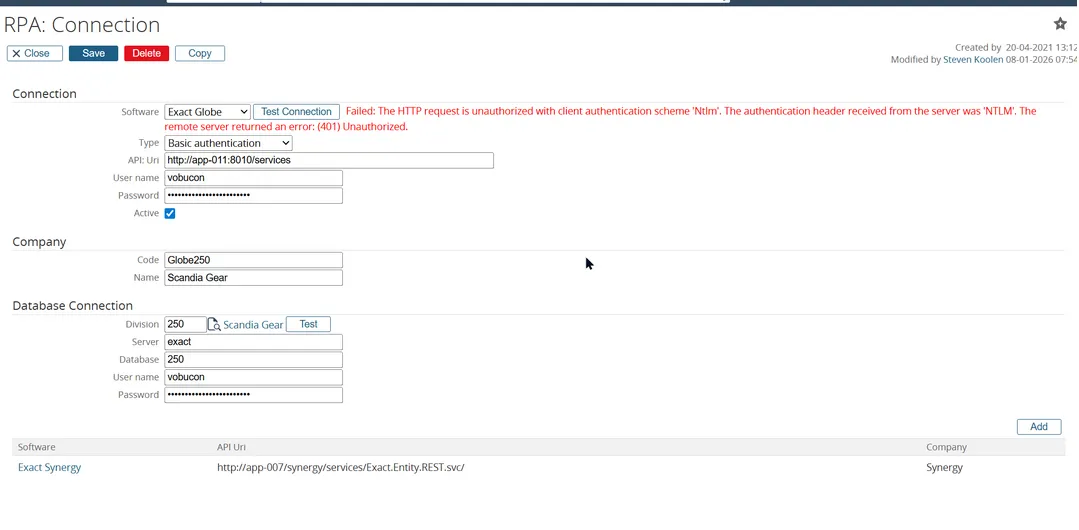
Task: Click the RPA: Connection page title
Action: (x=82, y=25)
